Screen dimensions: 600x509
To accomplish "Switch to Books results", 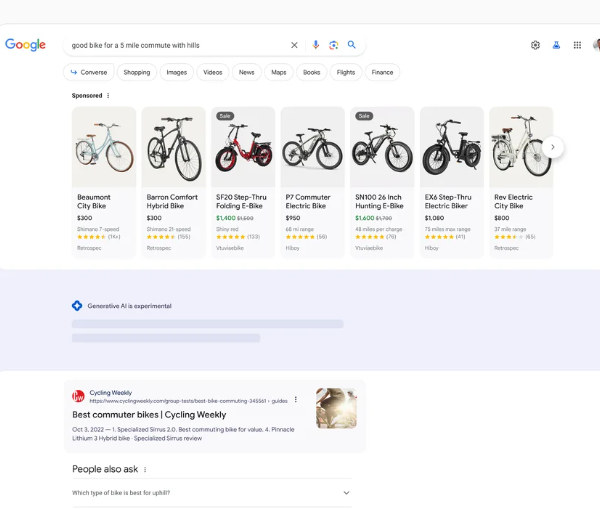I will point(312,72).
